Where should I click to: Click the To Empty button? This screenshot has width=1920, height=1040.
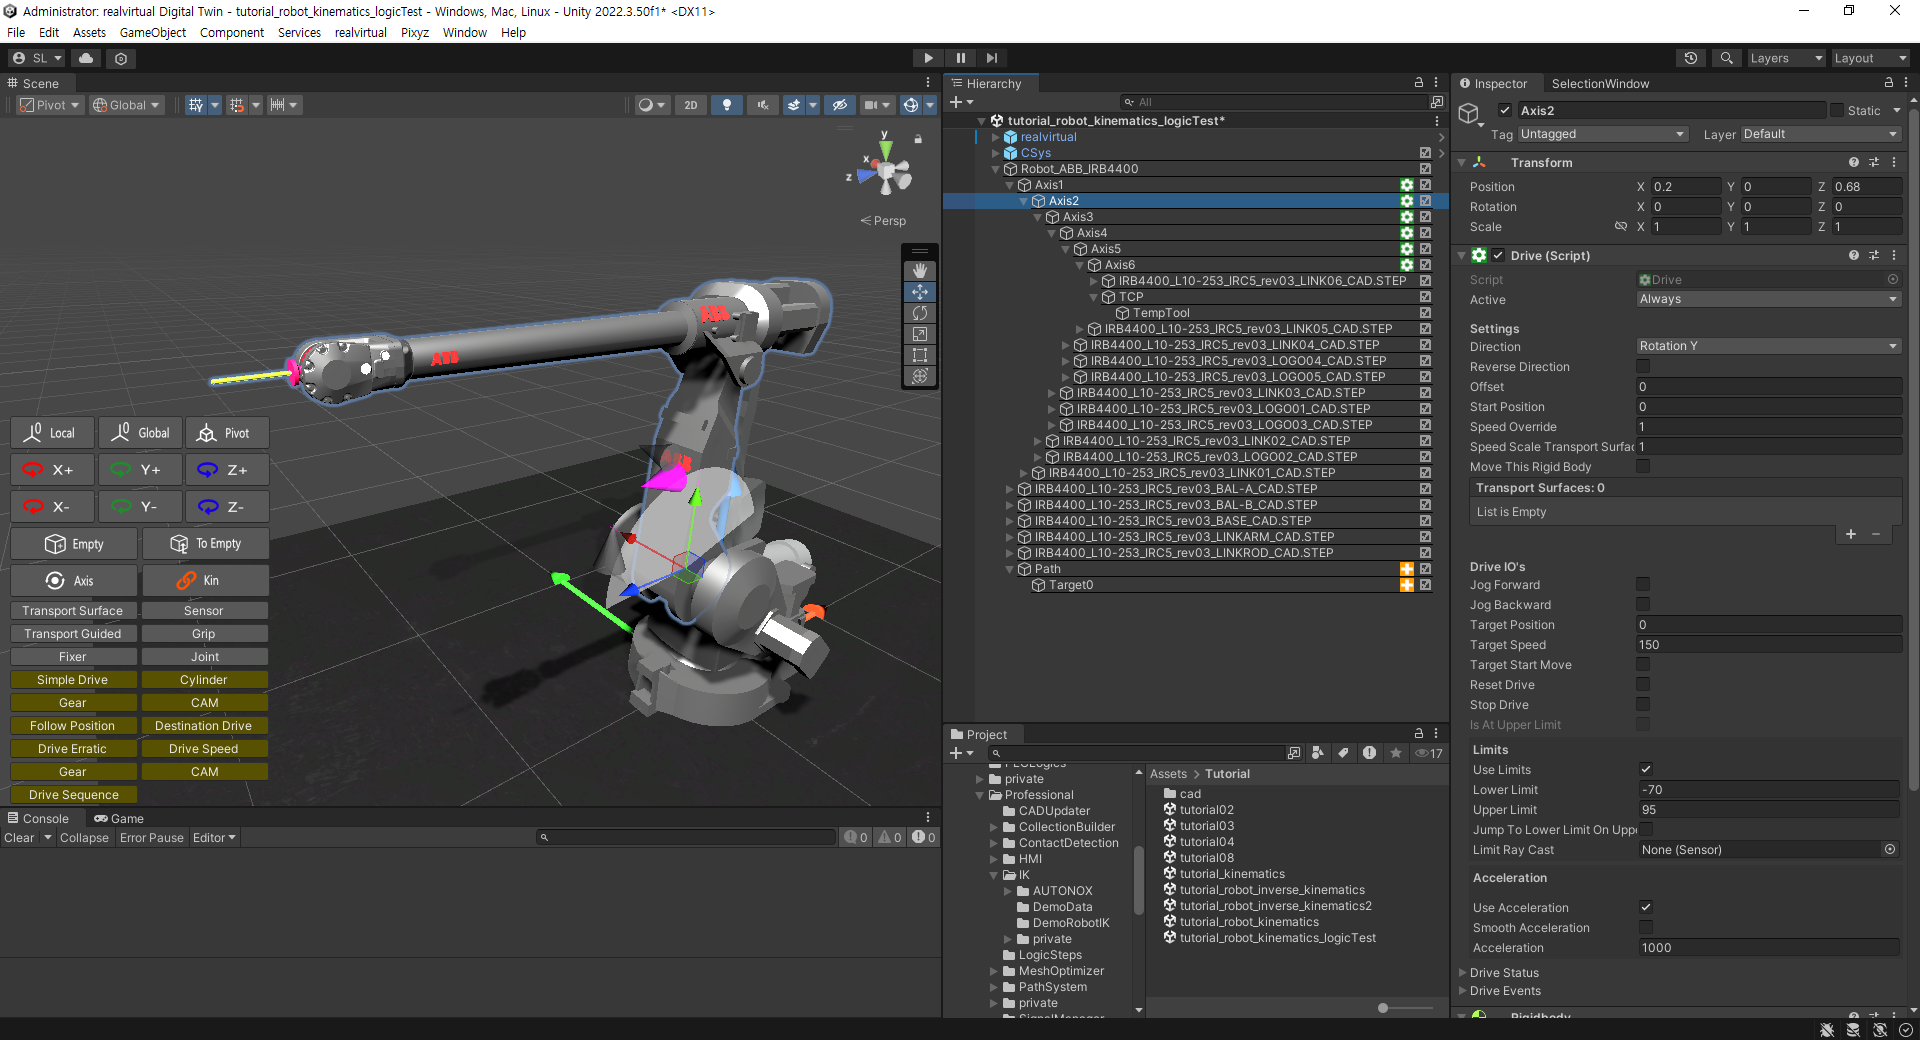point(205,544)
